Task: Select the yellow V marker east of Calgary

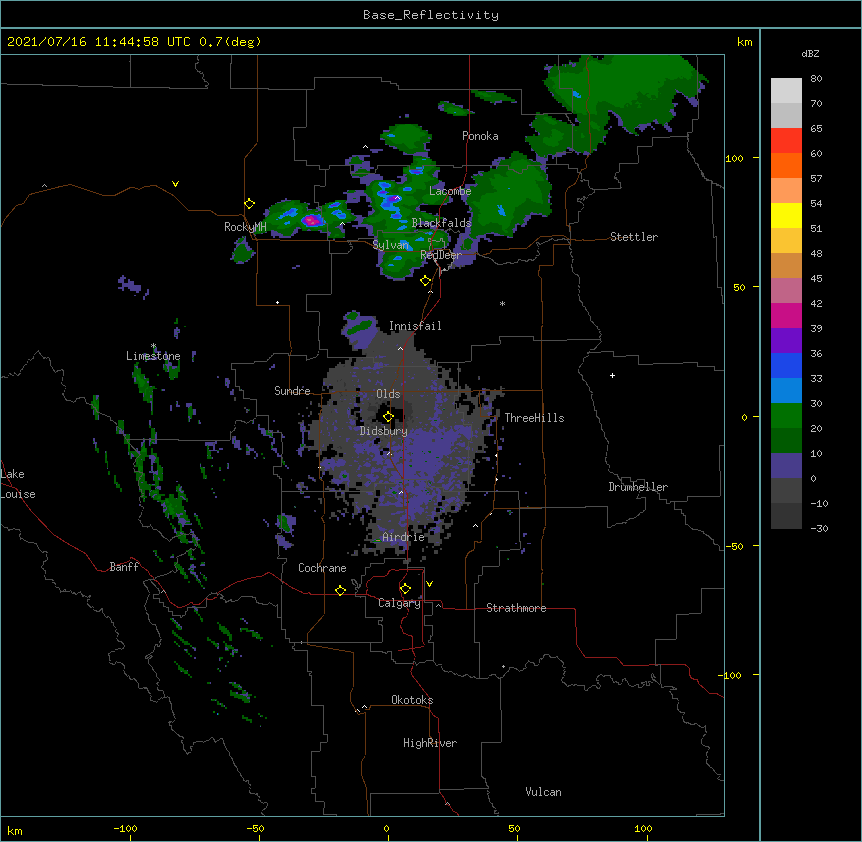Action: [429, 584]
